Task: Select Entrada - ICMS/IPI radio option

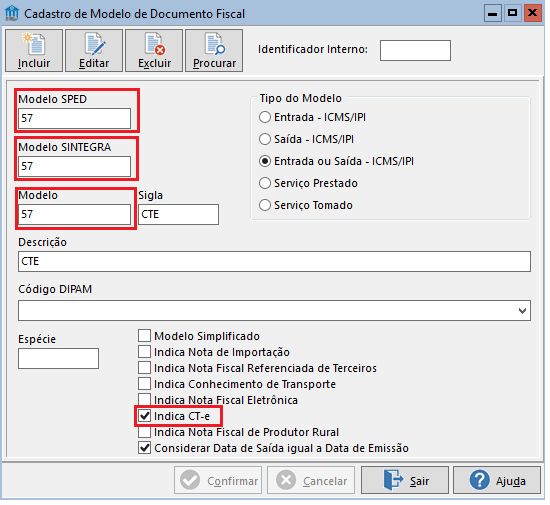Action: [265, 117]
